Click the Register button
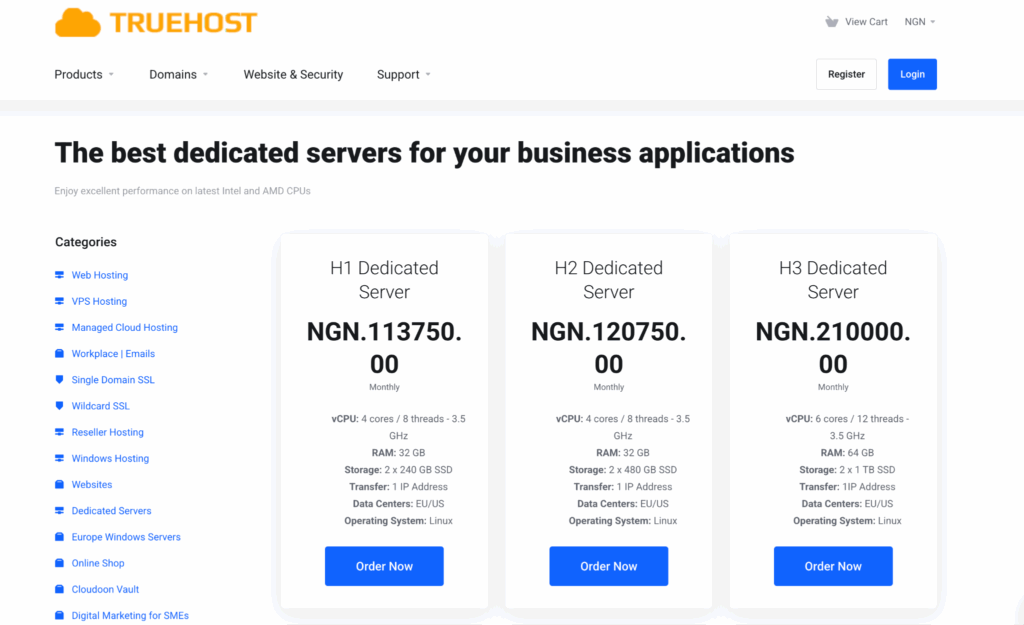This screenshot has height=625, width=1024. (846, 74)
